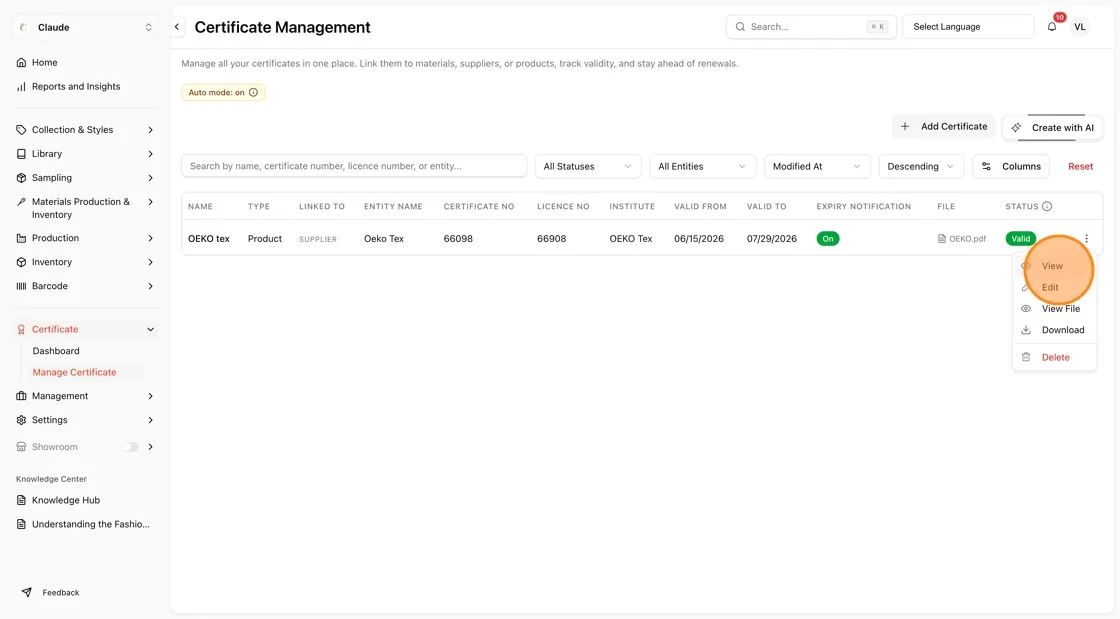Expand the Management chevron
Viewport: 1120px width, 619px height.
point(151,396)
